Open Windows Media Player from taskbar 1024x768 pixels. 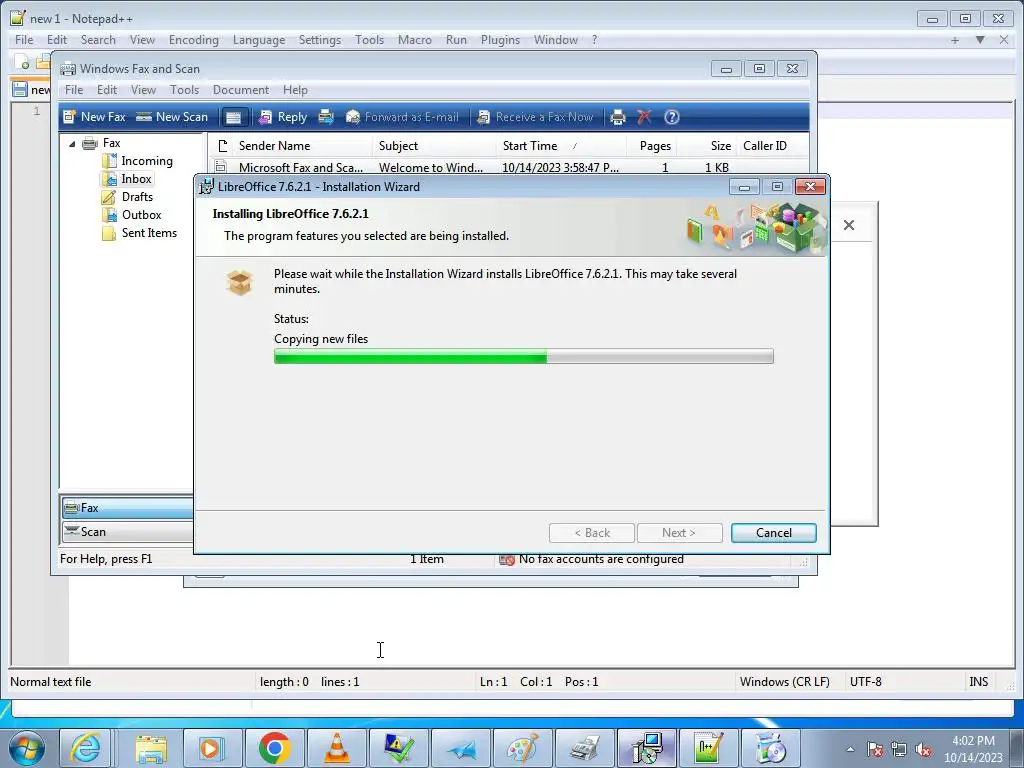click(212, 748)
